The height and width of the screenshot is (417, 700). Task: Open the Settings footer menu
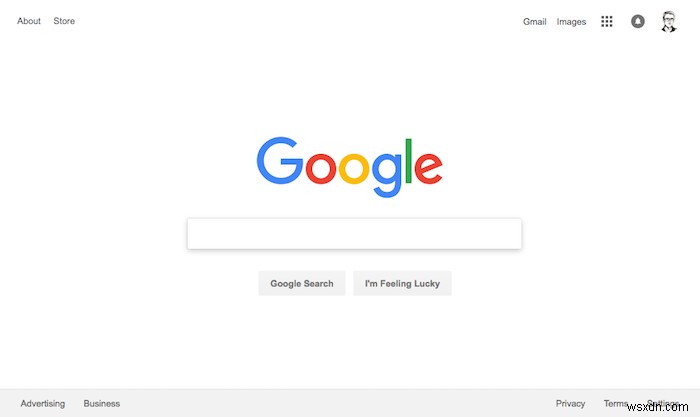pos(662,403)
